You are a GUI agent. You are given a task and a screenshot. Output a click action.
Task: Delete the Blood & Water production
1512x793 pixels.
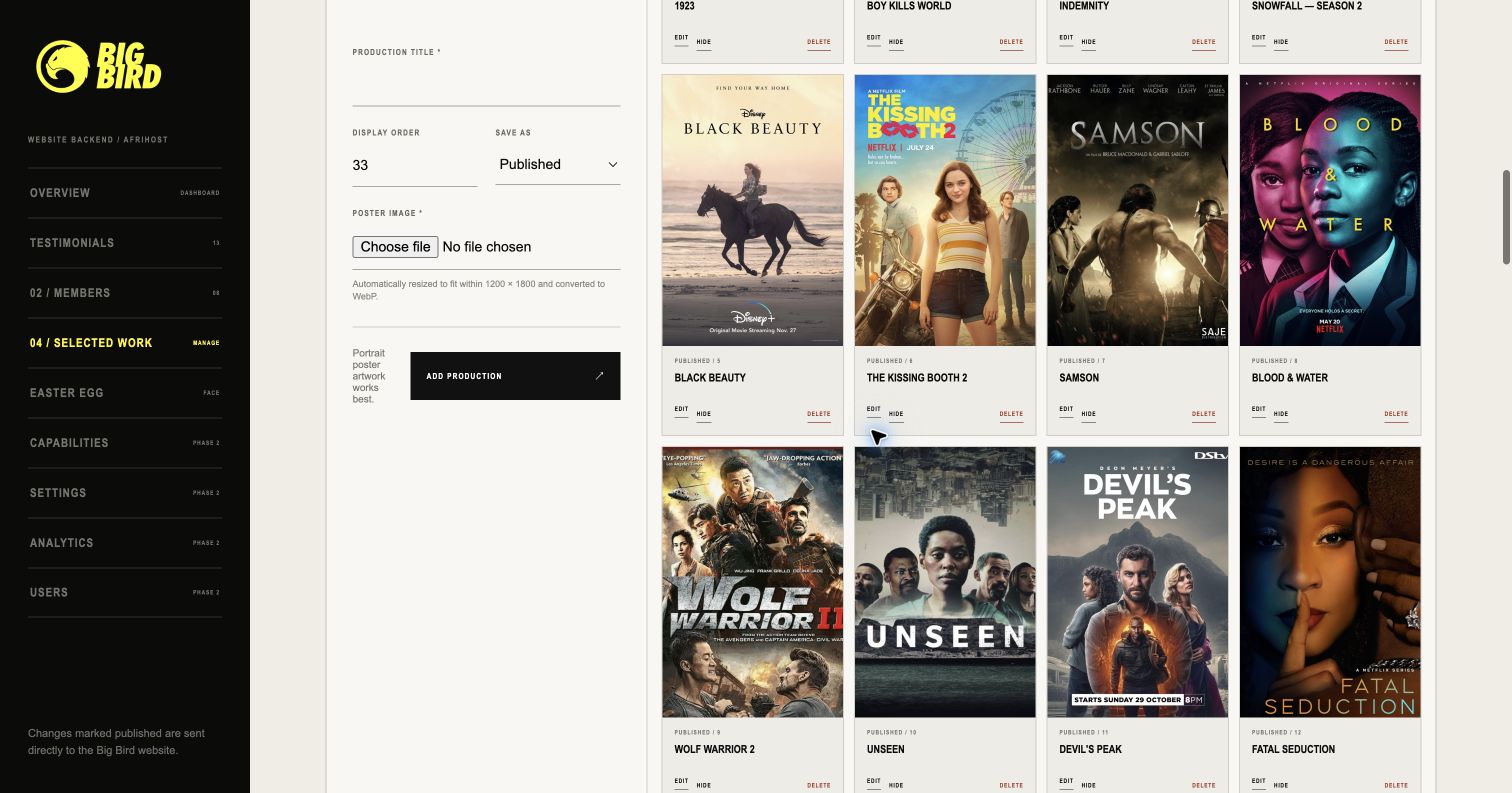[1396, 414]
